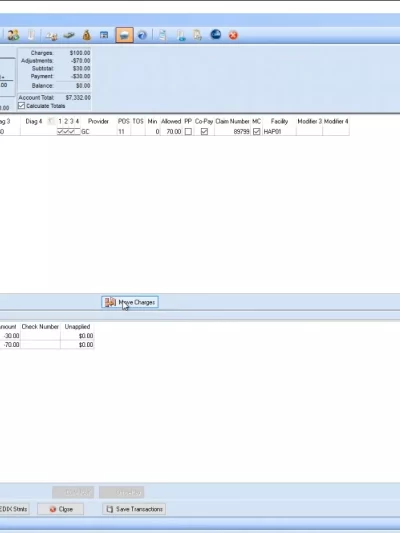Click the two-people patient toolbar icon
The image size is (400, 533).
tap(13, 35)
